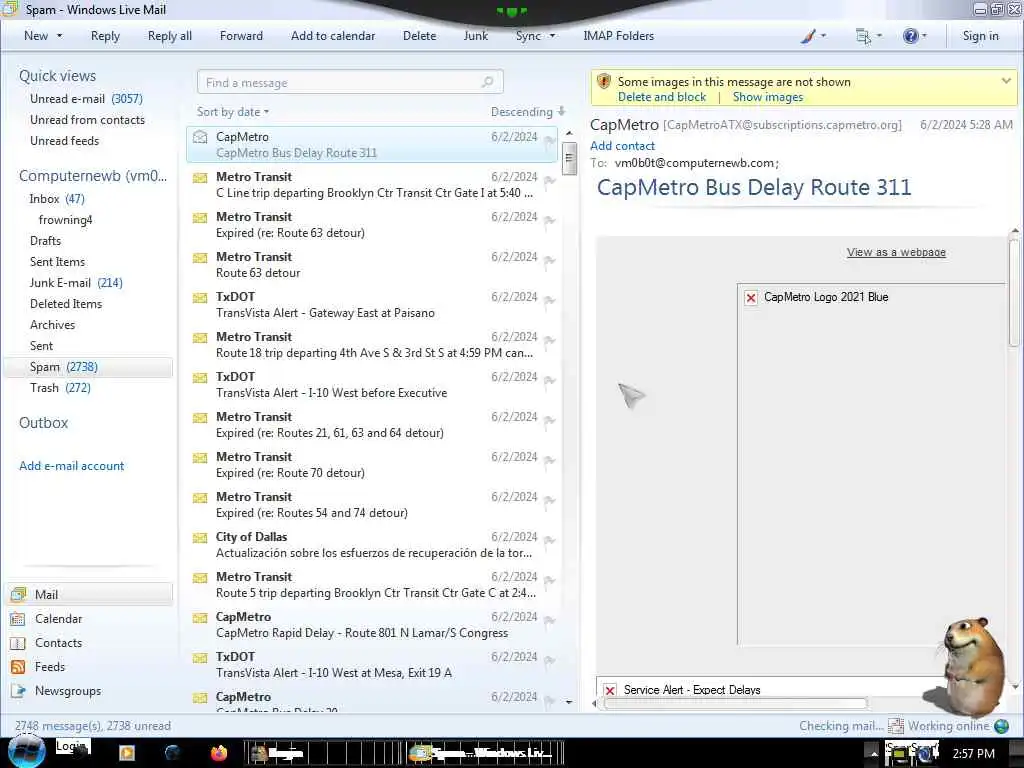Expand the Help icon dropdown arrow
Viewport: 1024px width, 768px height.
tap(924, 36)
